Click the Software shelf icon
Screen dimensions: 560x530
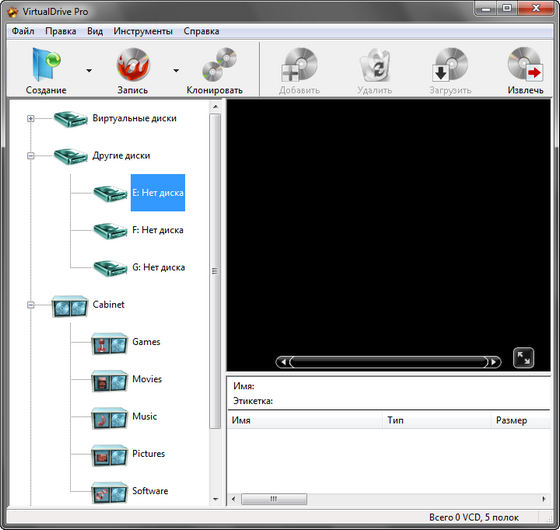click(109, 492)
